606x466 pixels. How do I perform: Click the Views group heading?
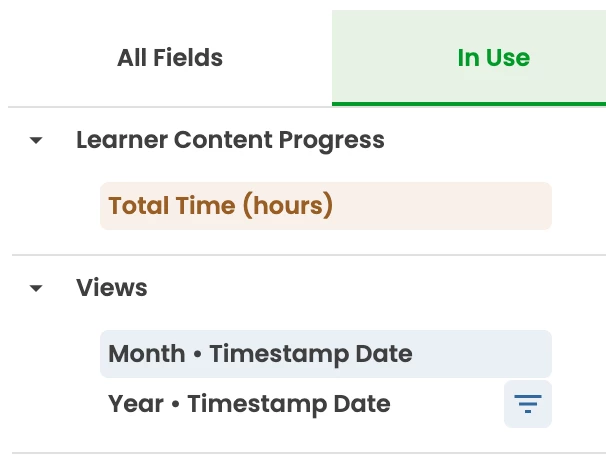tap(112, 288)
